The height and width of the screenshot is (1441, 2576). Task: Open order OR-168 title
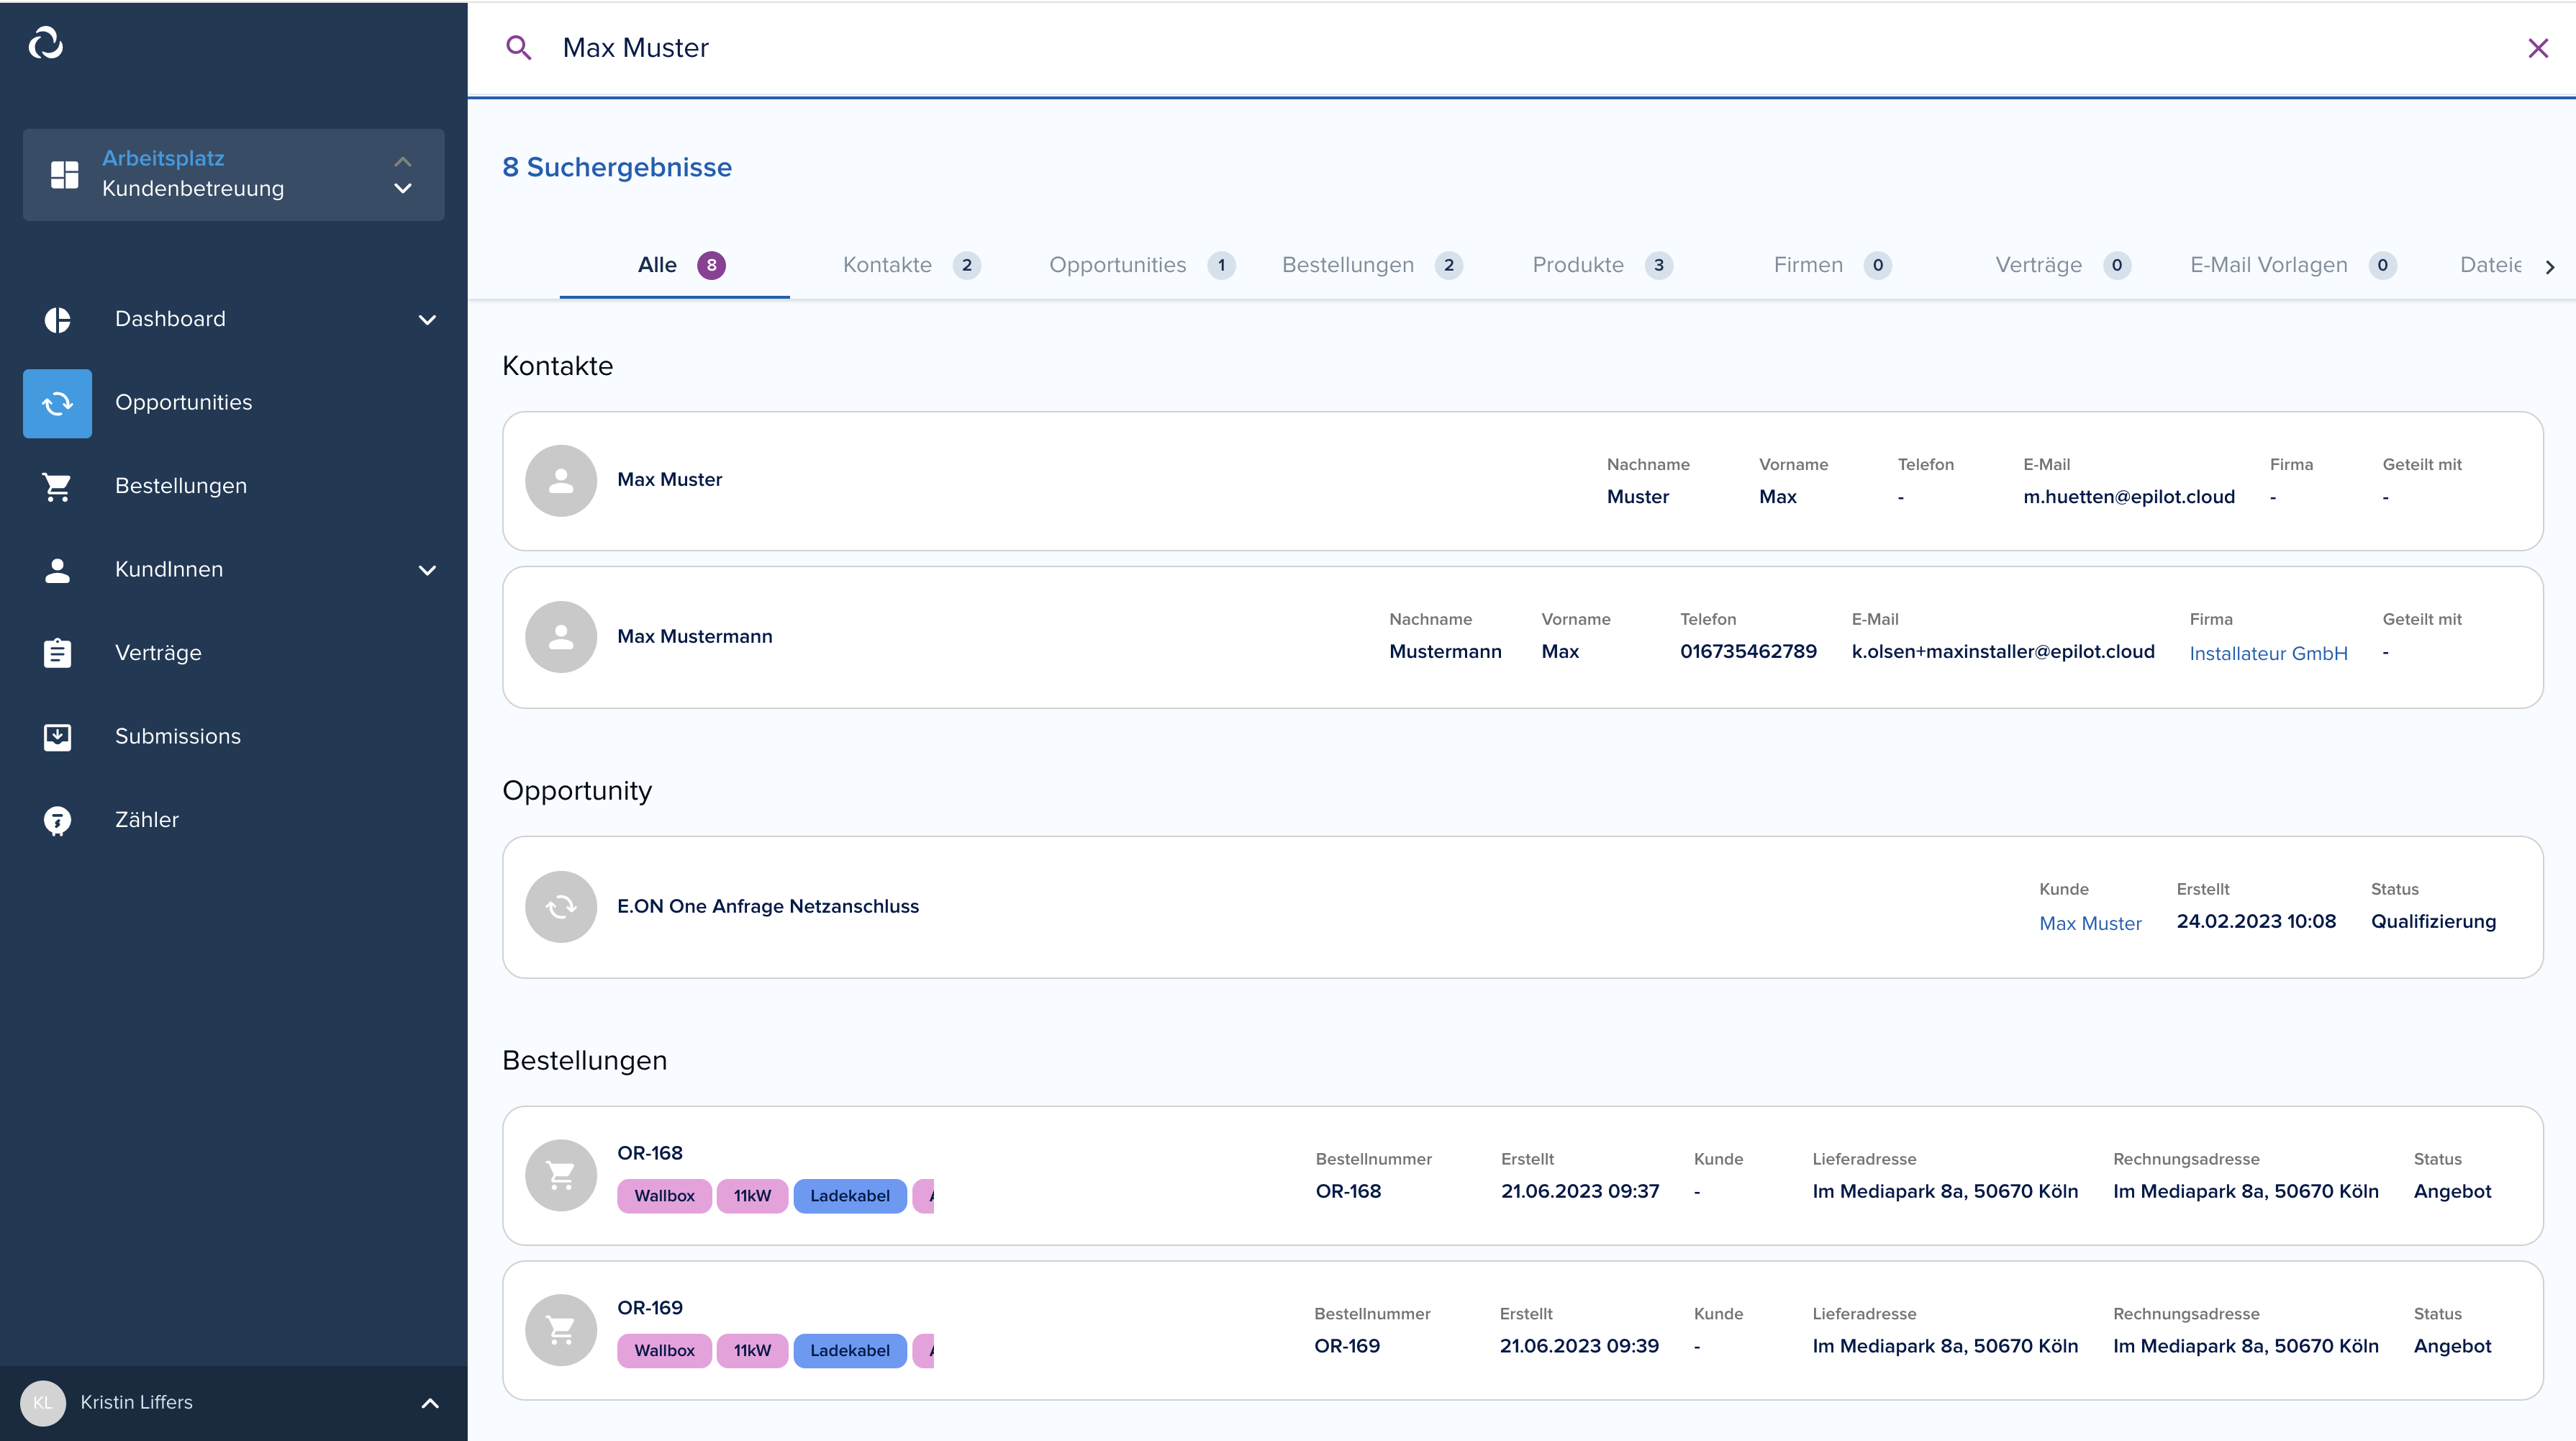coord(649,1153)
